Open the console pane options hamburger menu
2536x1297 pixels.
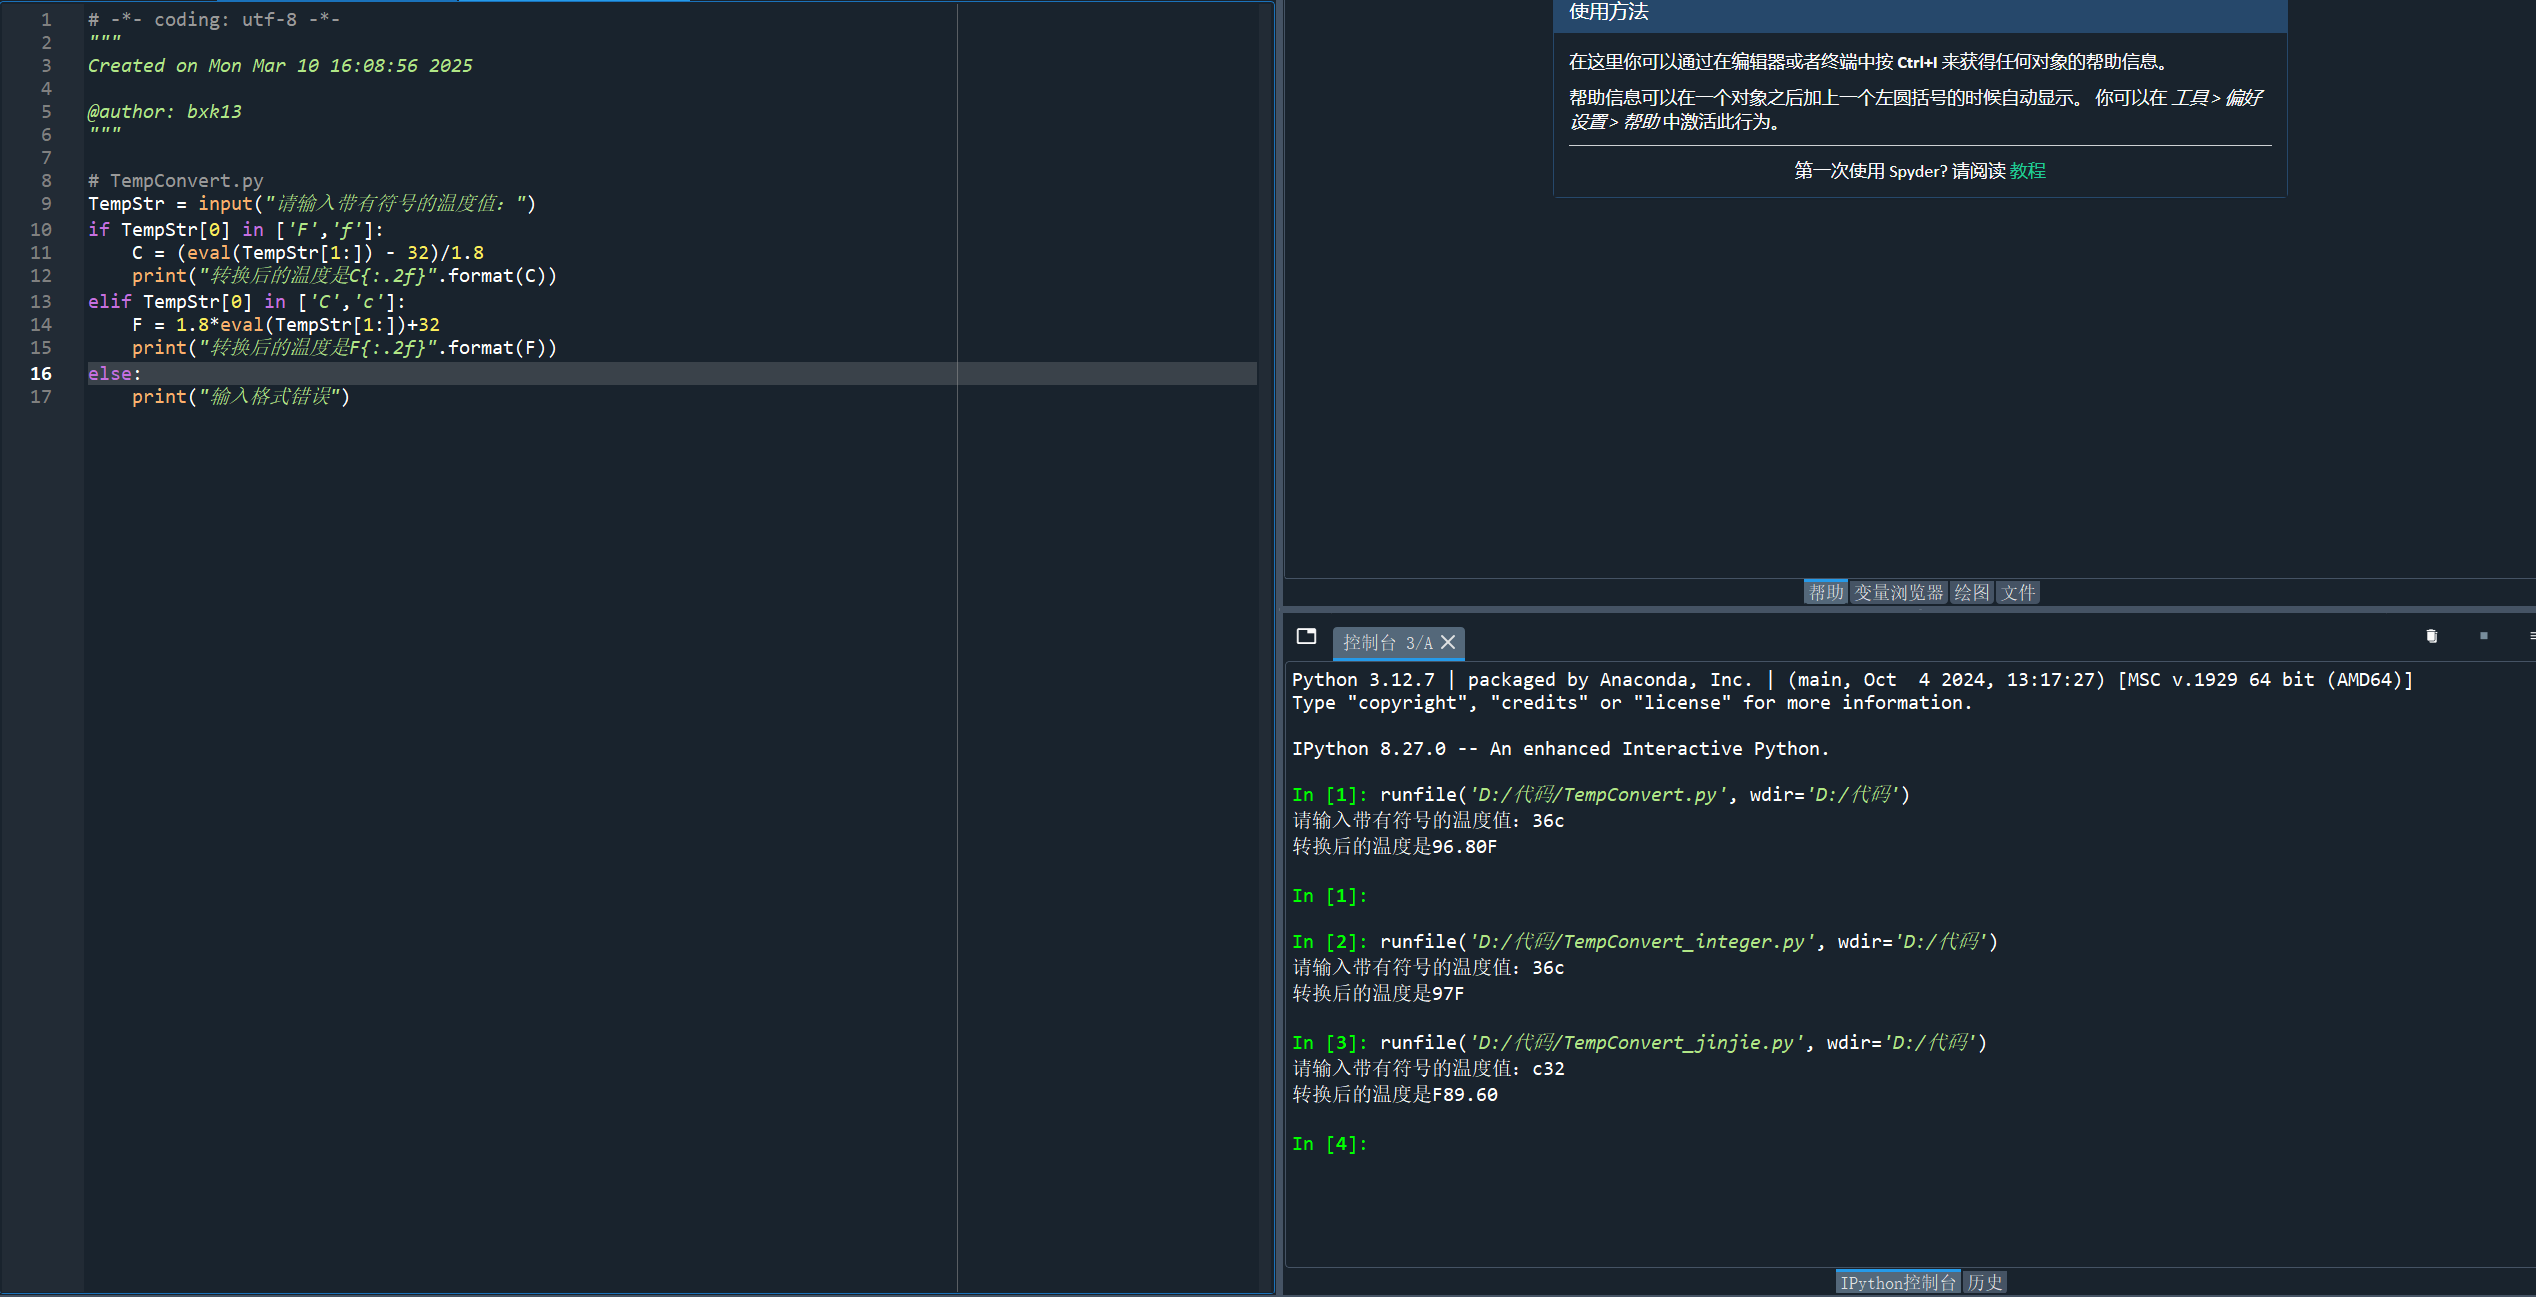(x=2531, y=636)
